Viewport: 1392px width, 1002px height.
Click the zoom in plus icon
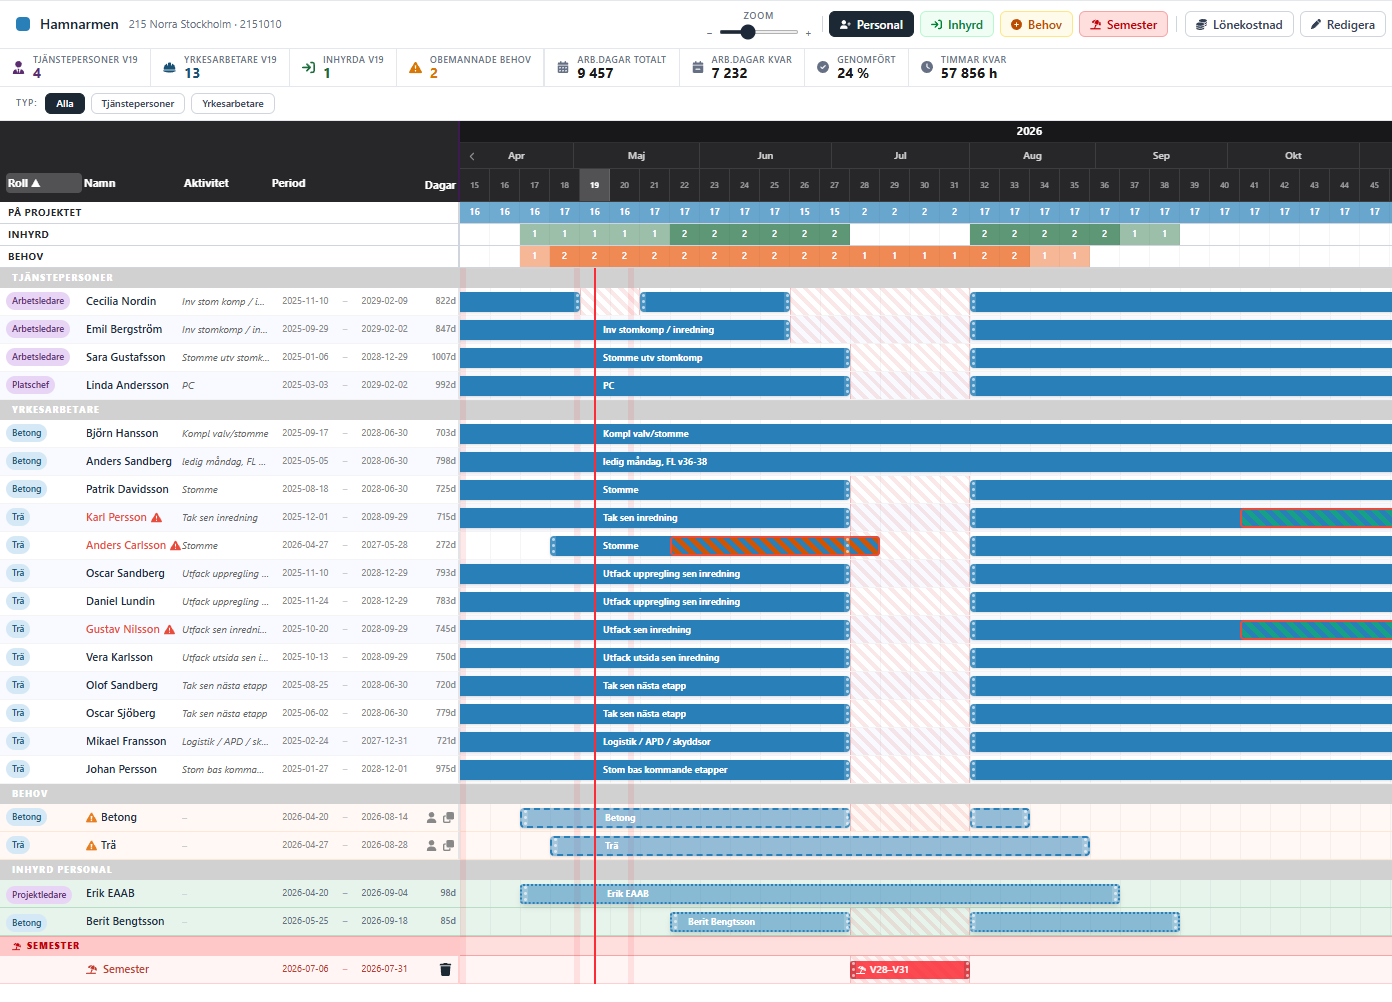tap(808, 33)
